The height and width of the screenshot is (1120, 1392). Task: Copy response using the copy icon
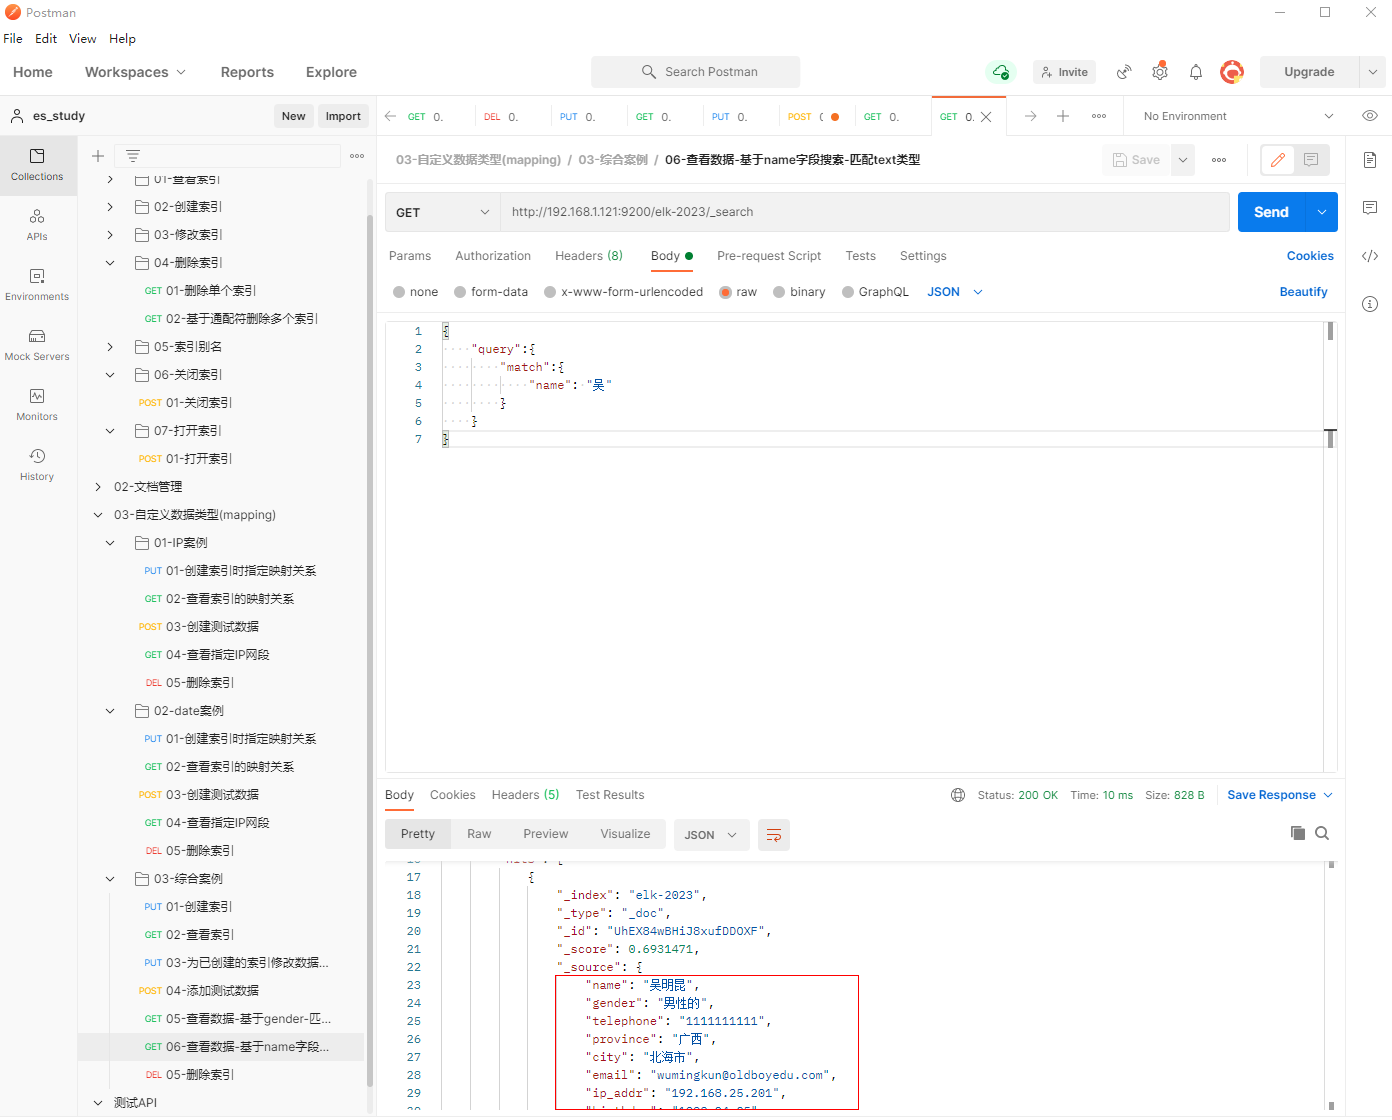tap(1298, 833)
